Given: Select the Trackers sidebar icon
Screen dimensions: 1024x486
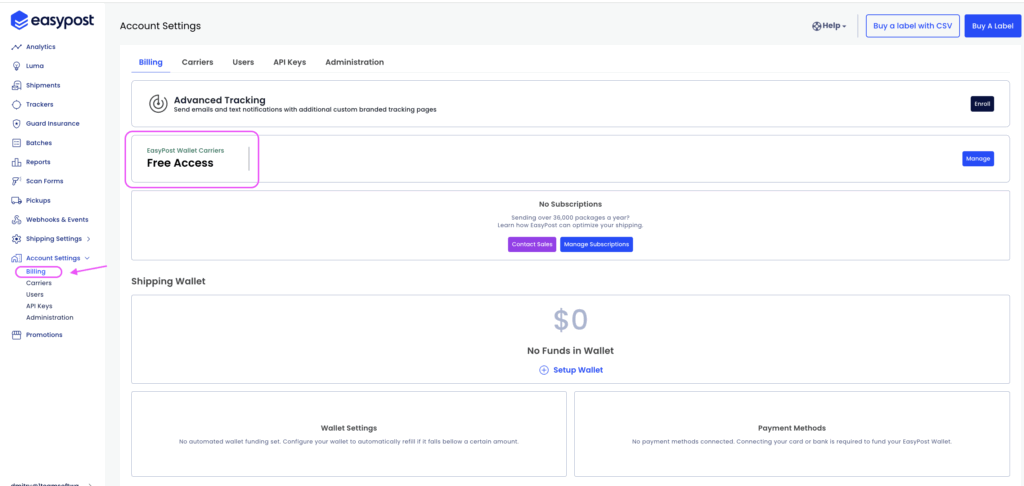Looking at the screenshot, I should click(16, 104).
